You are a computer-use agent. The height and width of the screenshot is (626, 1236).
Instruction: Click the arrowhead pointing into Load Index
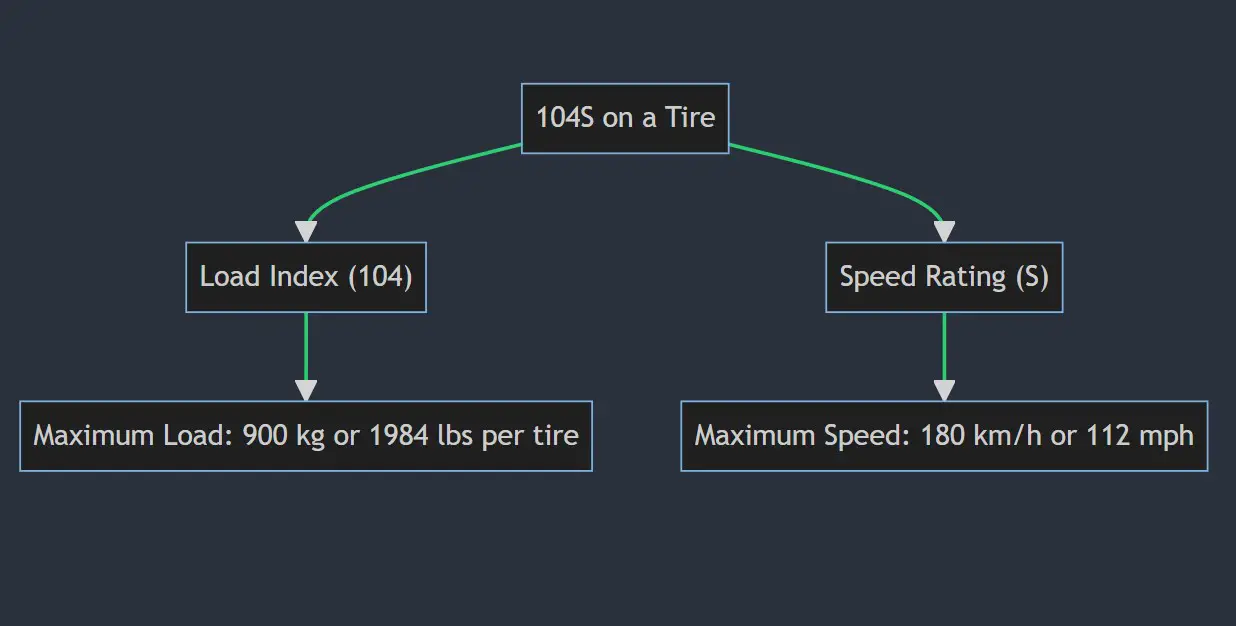pyautogui.click(x=306, y=231)
